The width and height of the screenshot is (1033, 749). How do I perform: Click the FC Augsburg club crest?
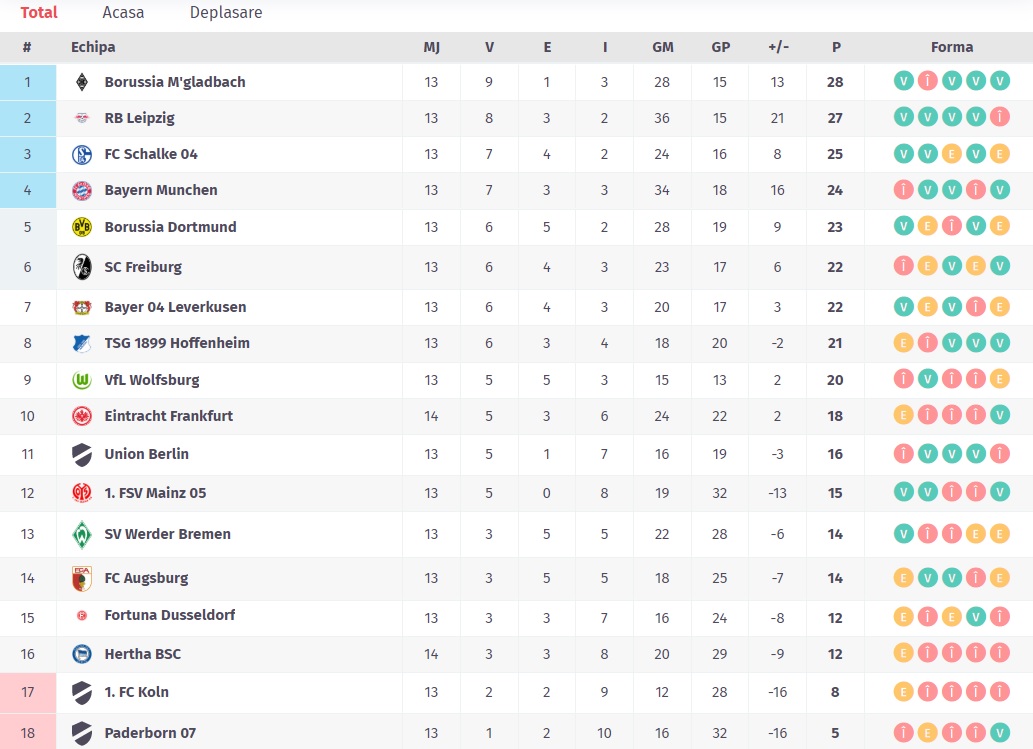(x=82, y=578)
